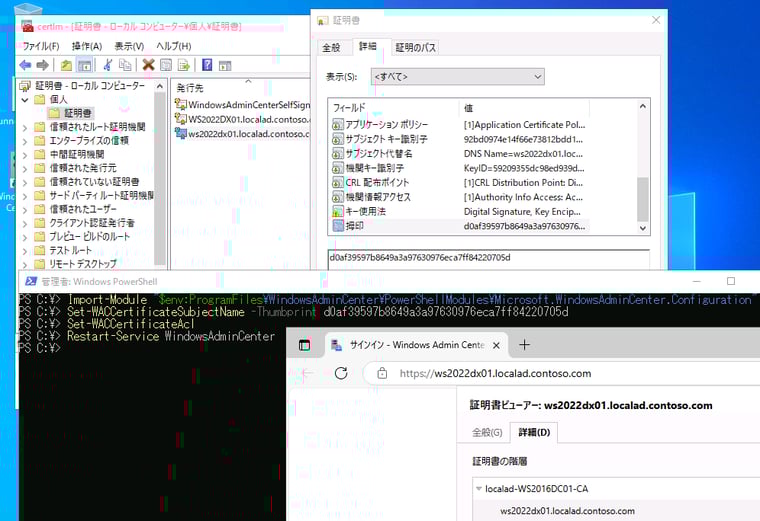Click the tree pane scroll up arrow
This screenshot has width=760, height=521.
[159, 86]
